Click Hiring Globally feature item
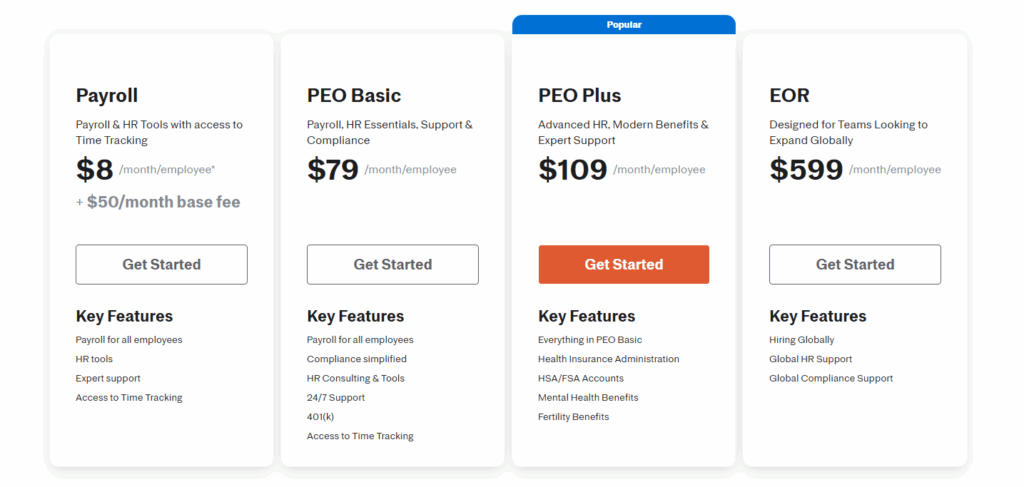The image size is (1024, 487). 802,340
